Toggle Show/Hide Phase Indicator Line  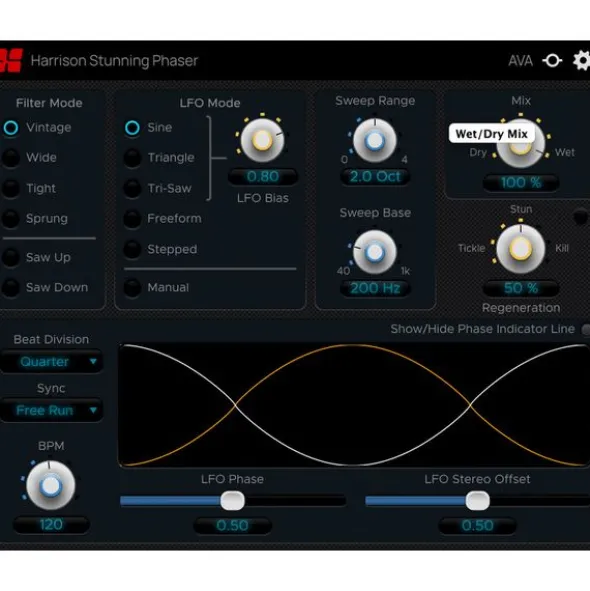[x=586, y=329]
